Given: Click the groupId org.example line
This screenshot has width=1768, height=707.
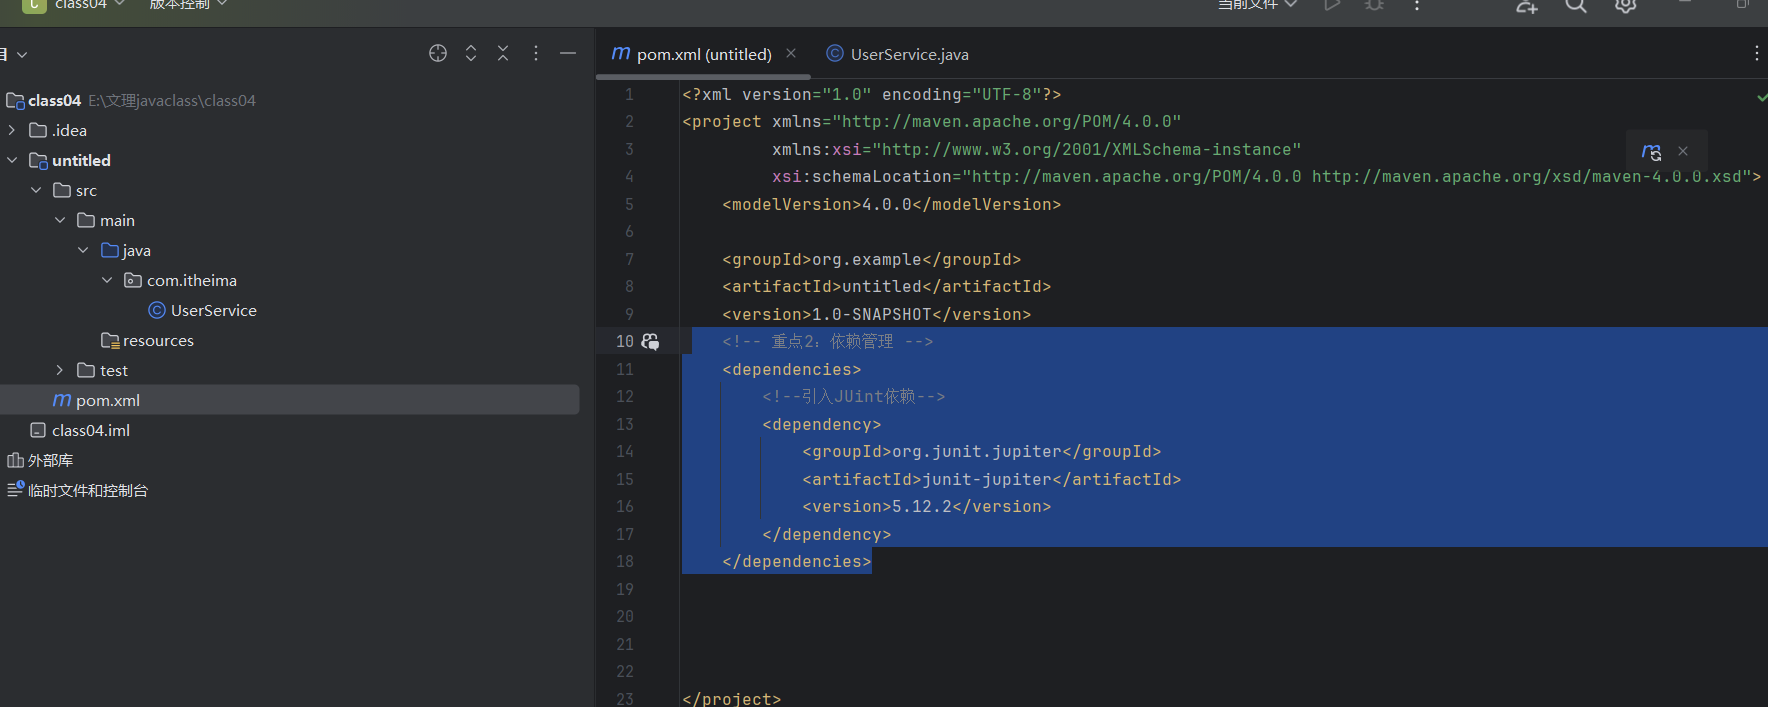Looking at the screenshot, I should pyautogui.click(x=871, y=259).
